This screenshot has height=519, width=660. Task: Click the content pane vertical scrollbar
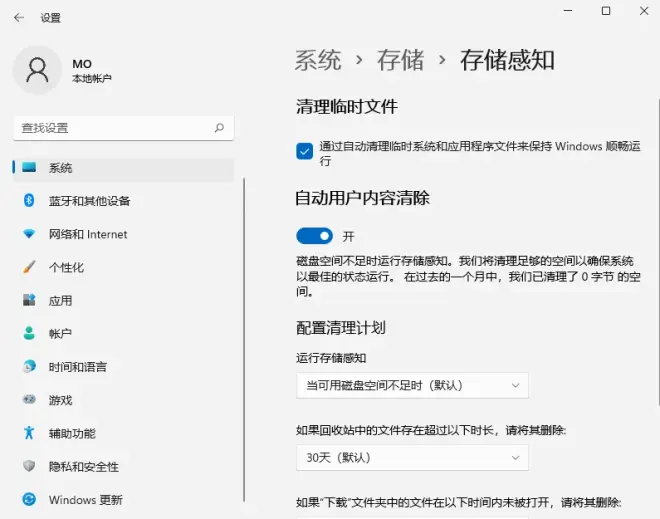658,252
